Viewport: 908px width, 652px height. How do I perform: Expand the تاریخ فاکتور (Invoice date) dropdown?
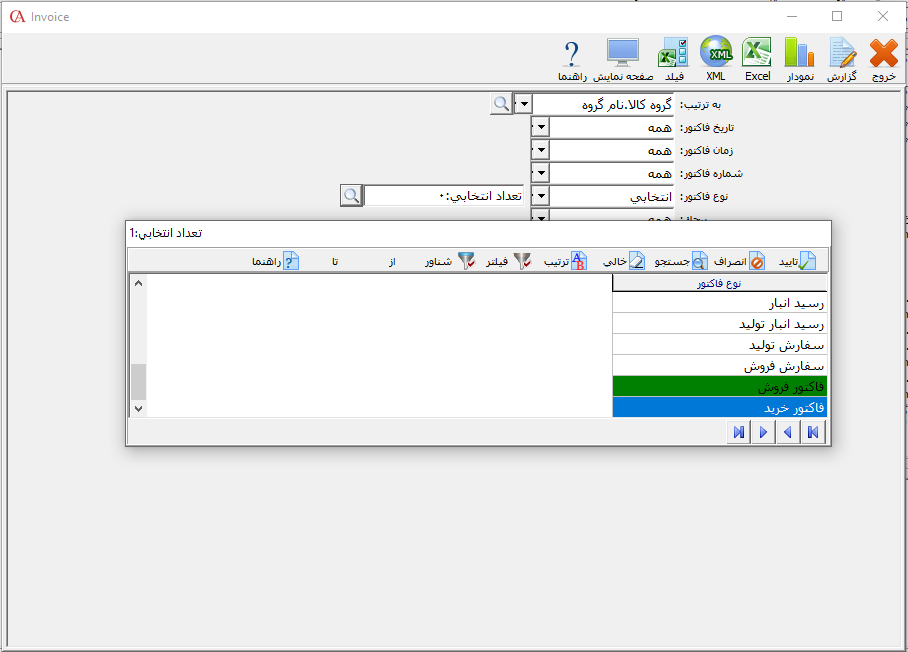(540, 127)
